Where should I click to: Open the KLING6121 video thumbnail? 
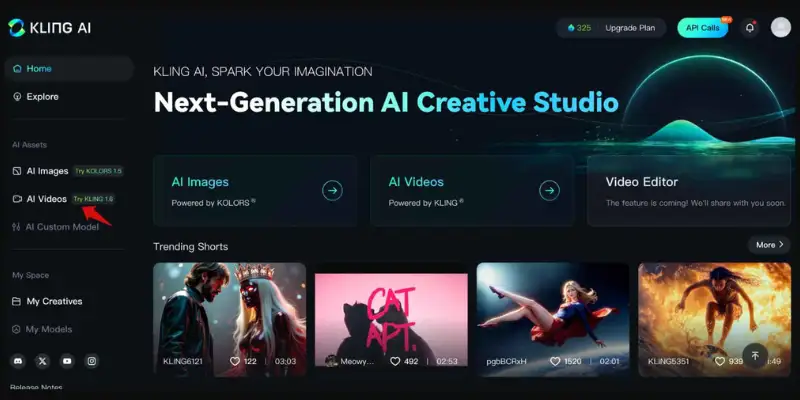(230, 319)
